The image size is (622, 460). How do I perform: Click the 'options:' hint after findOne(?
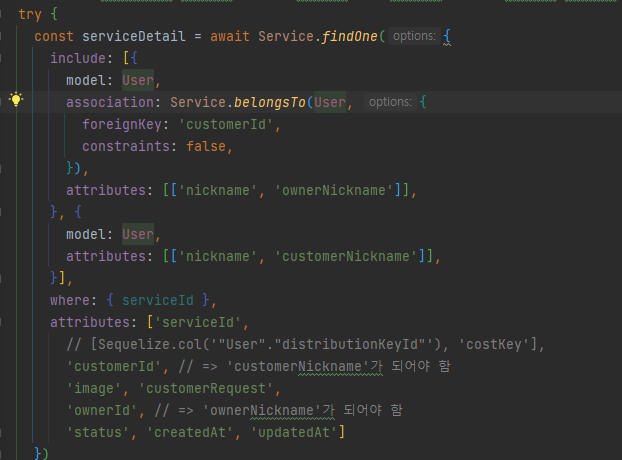(414, 36)
